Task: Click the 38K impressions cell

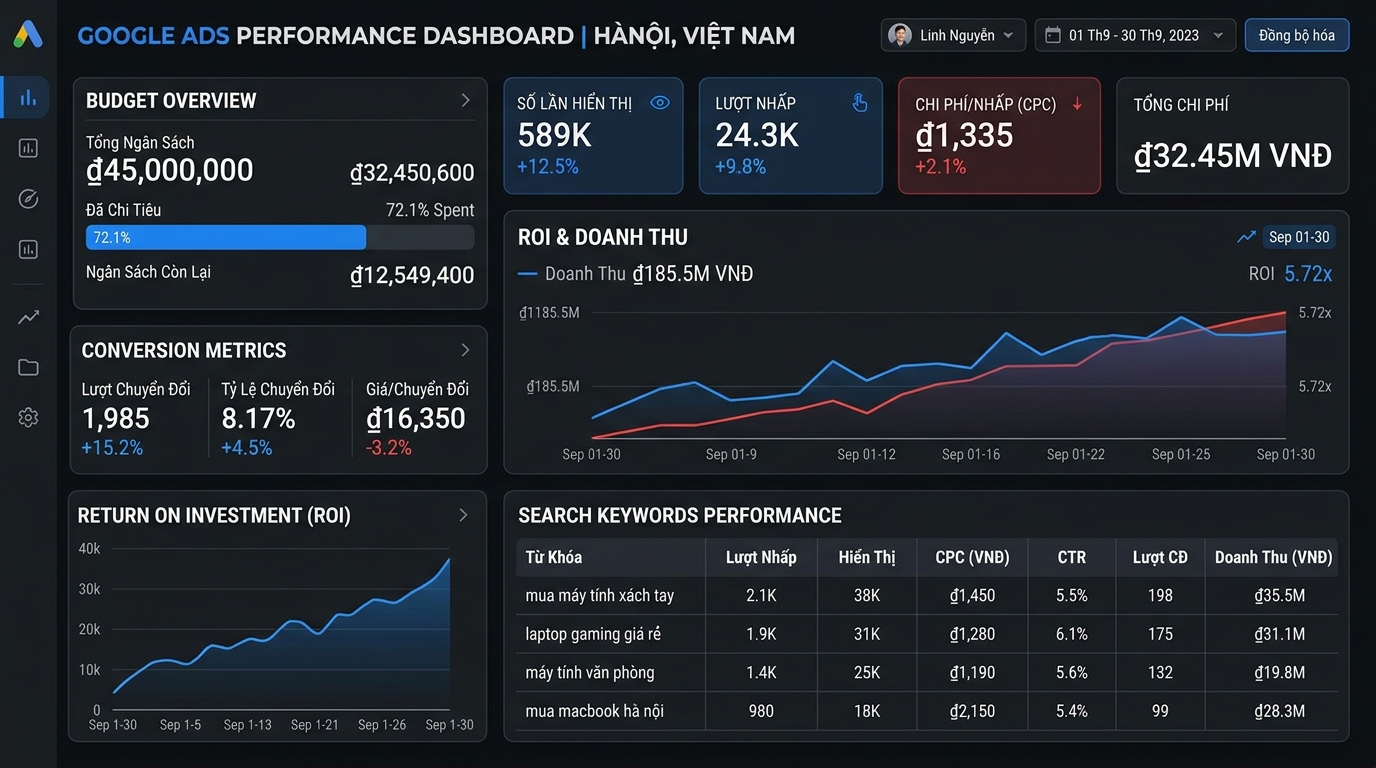Action: (867, 595)
